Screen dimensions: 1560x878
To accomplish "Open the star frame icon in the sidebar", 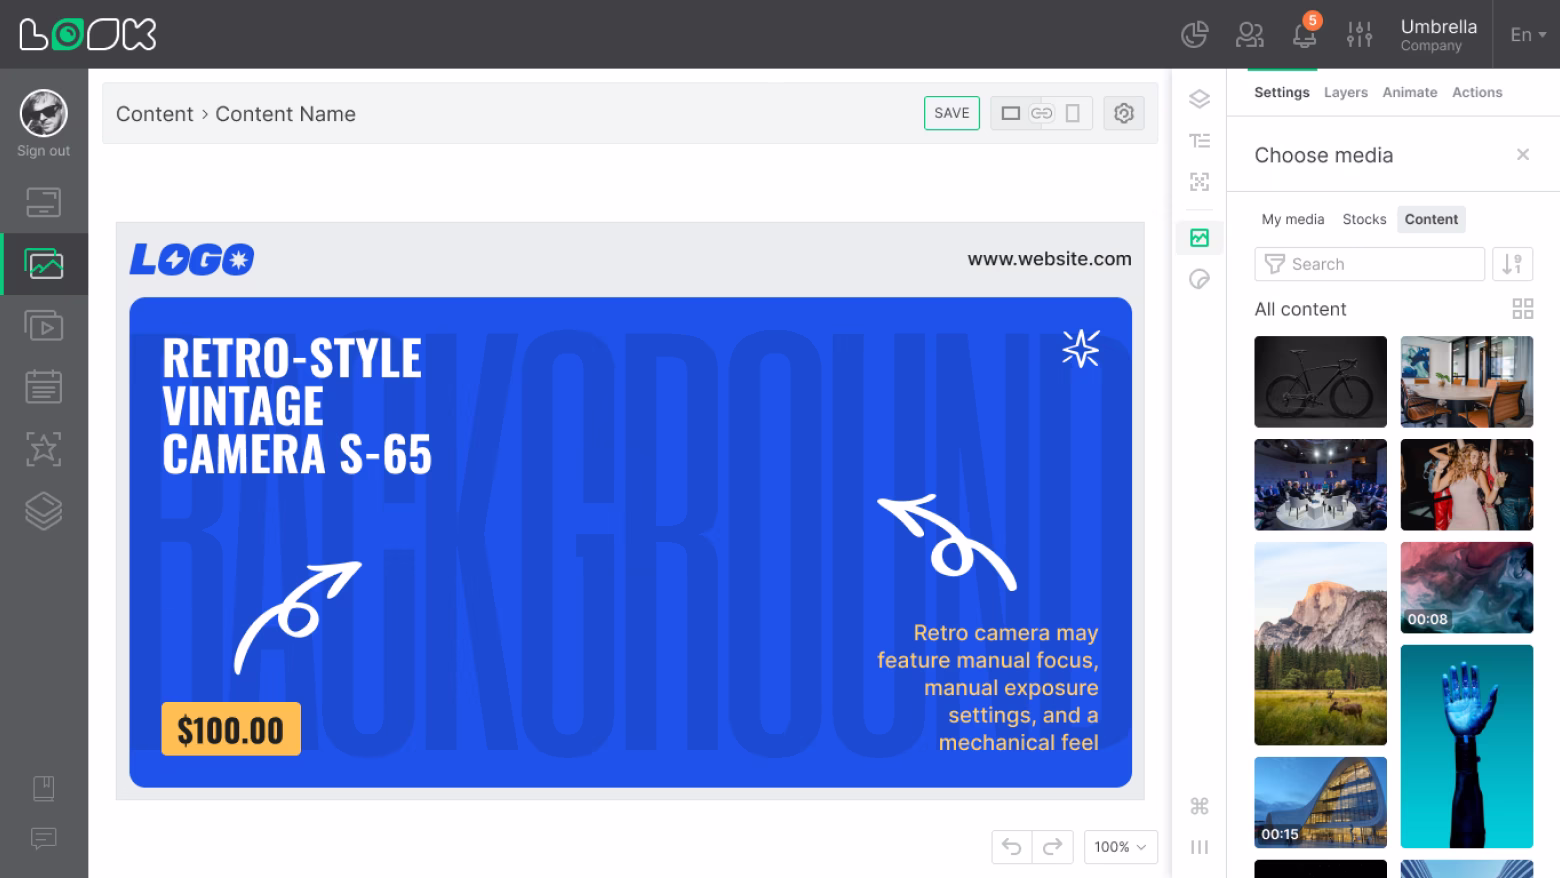I will [43, 449].
